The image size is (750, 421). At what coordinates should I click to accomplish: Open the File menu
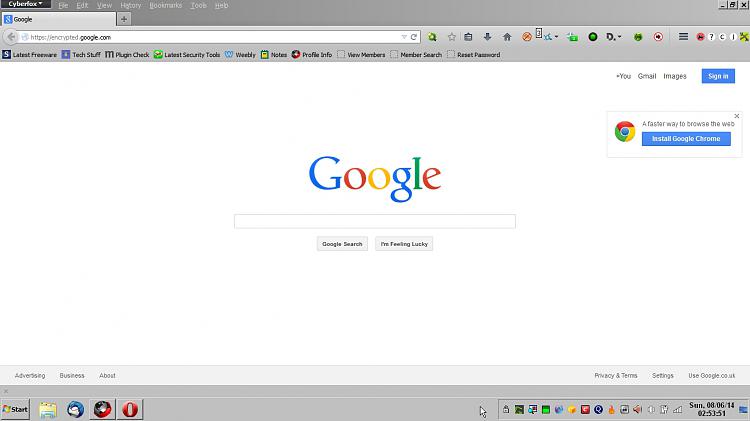pos(63,6)
